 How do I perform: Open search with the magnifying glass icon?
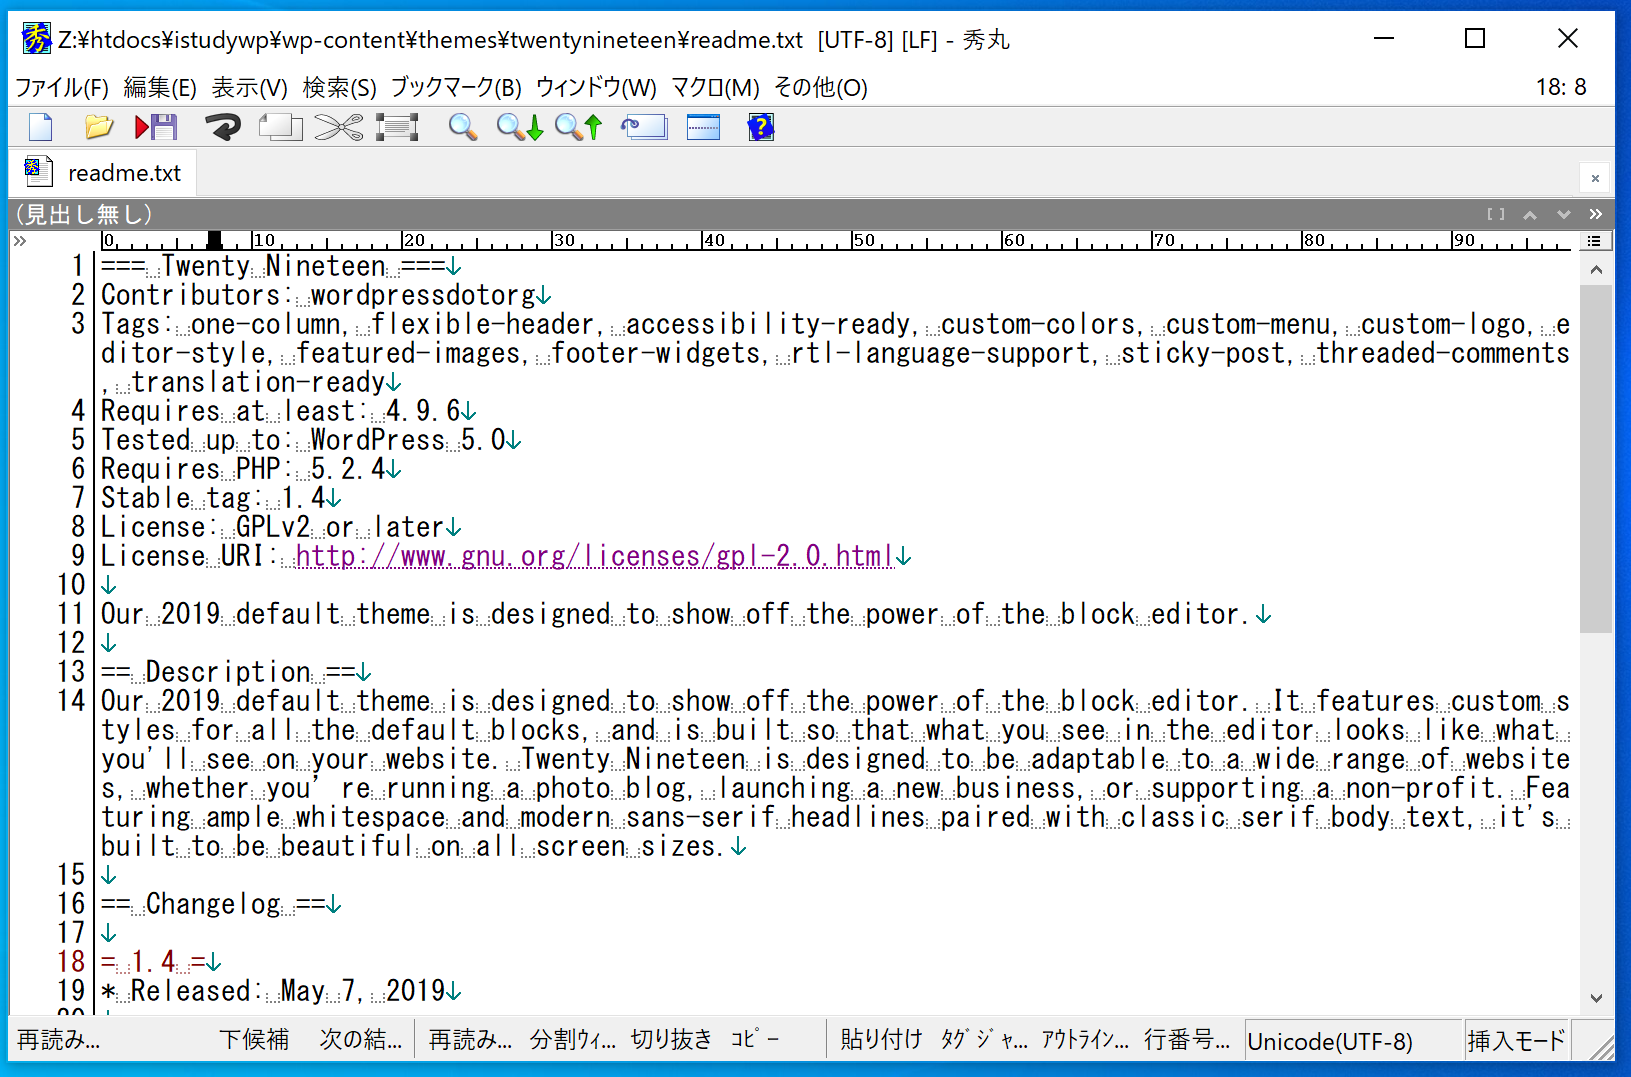(462, 127)
